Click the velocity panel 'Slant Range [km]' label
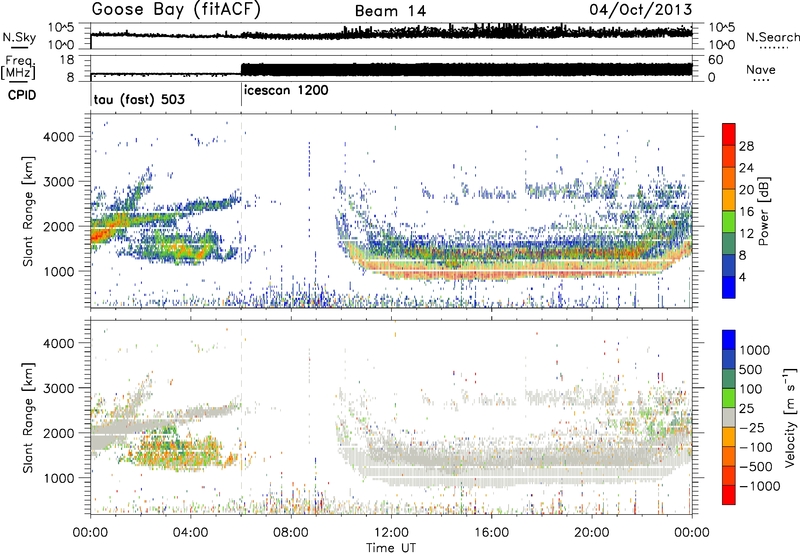The height and width of the screenshot is (554, 800). pos(28,417)
